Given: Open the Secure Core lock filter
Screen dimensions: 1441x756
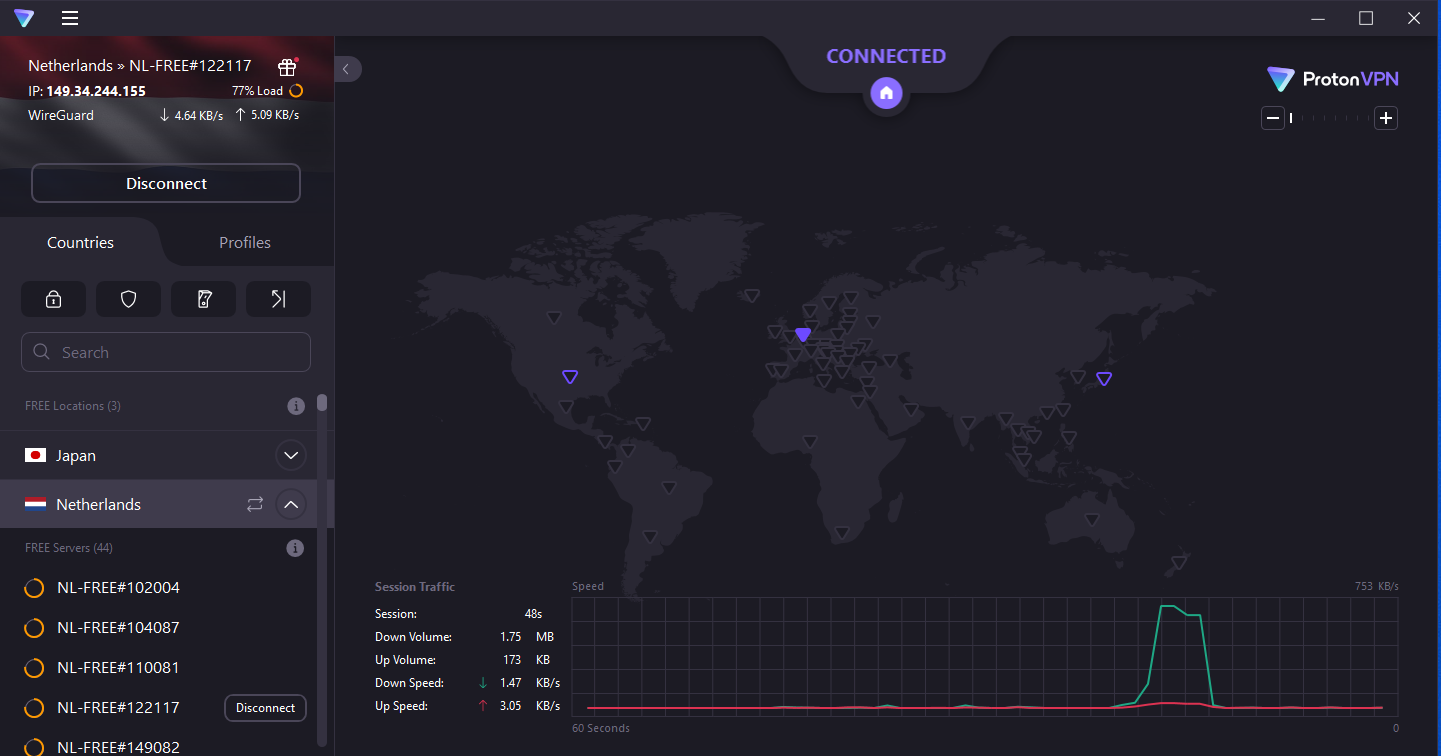Looking at the screenshot, I should click(x=53, y=298).
